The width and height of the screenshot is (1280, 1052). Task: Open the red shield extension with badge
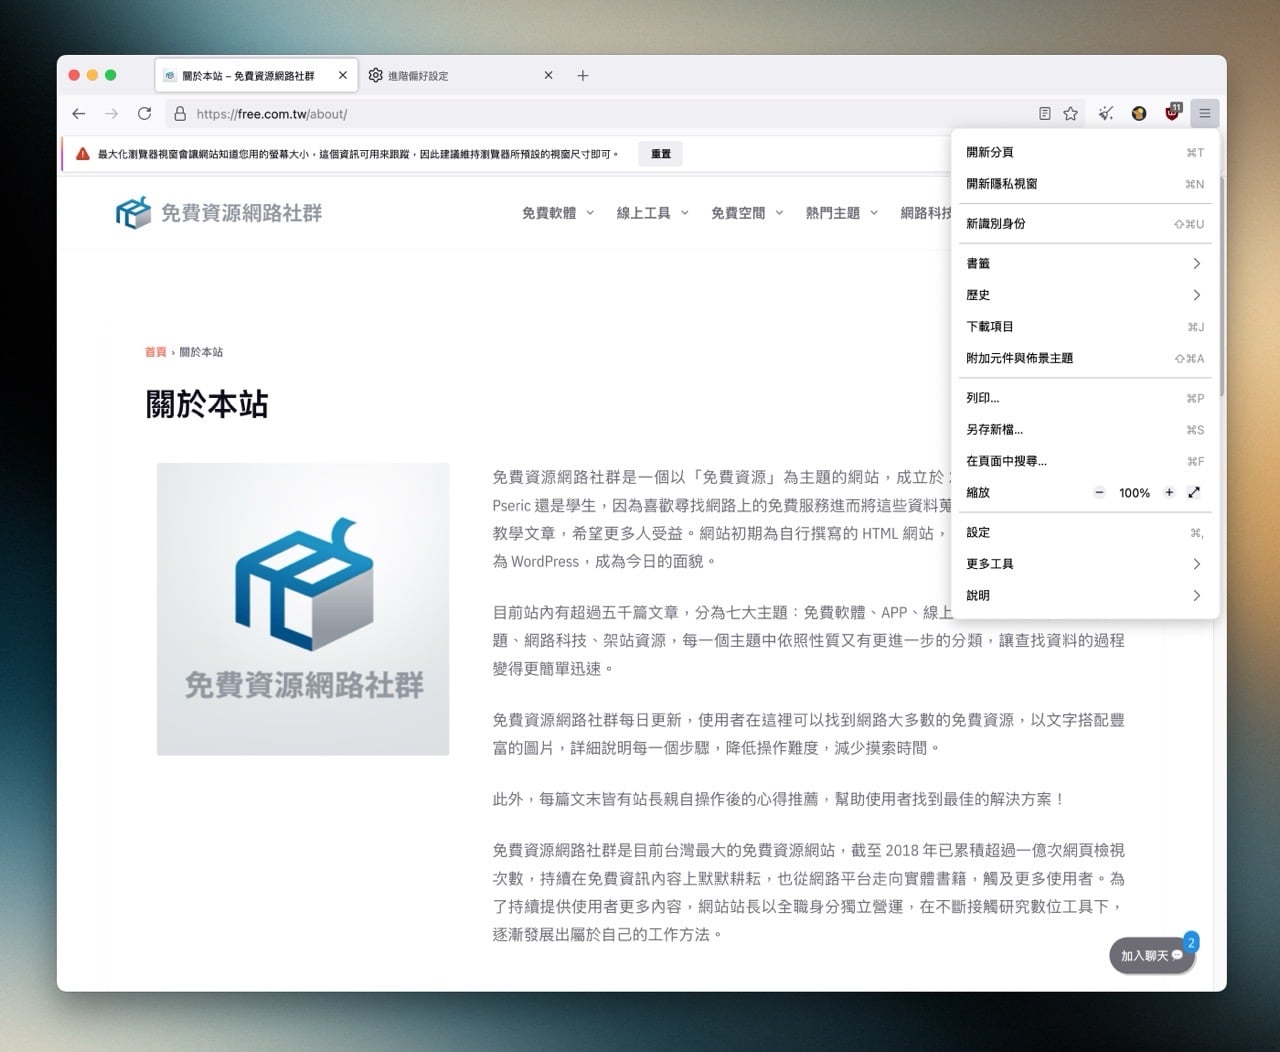tap(1172, 113)
